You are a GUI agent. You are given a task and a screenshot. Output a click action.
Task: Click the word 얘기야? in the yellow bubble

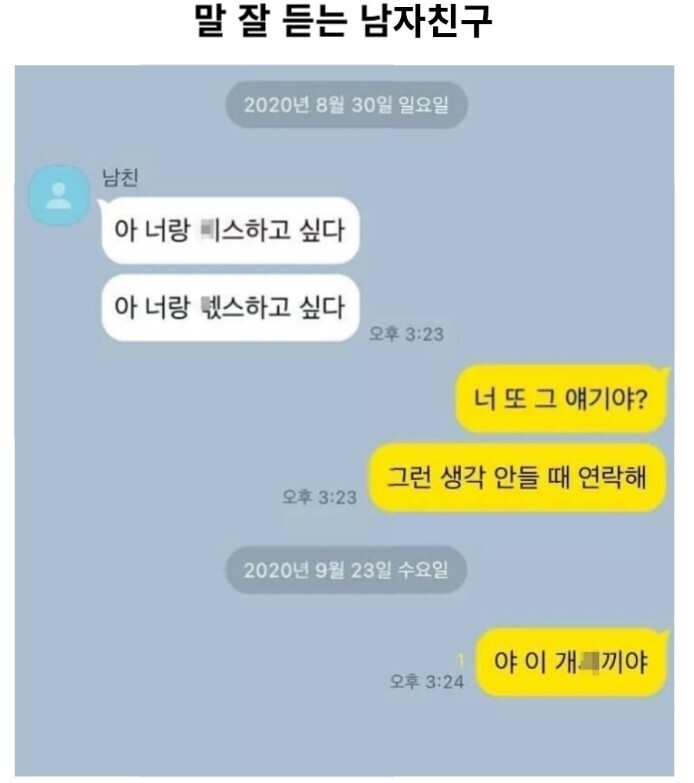(x=606, y=398)
